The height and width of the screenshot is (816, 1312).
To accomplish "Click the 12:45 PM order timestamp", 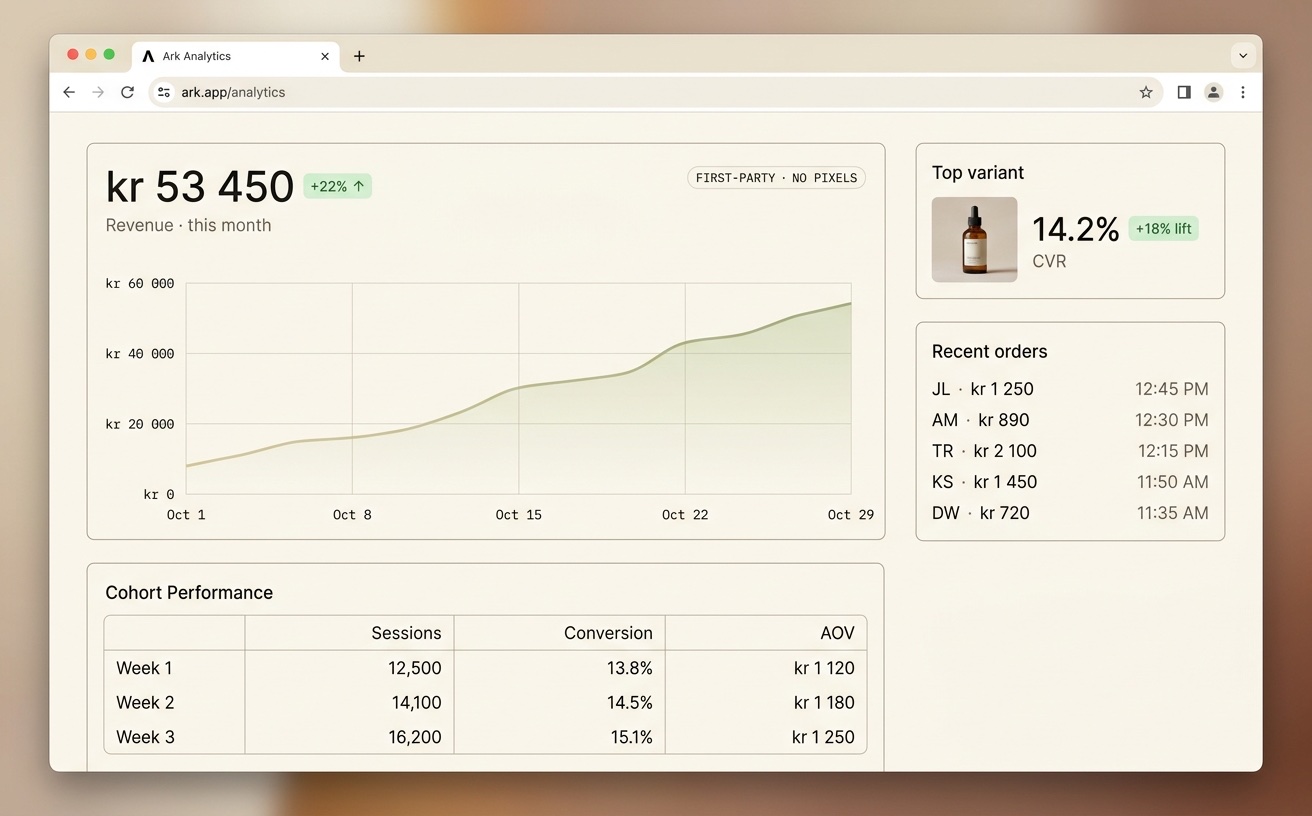I will (1171, 389).
